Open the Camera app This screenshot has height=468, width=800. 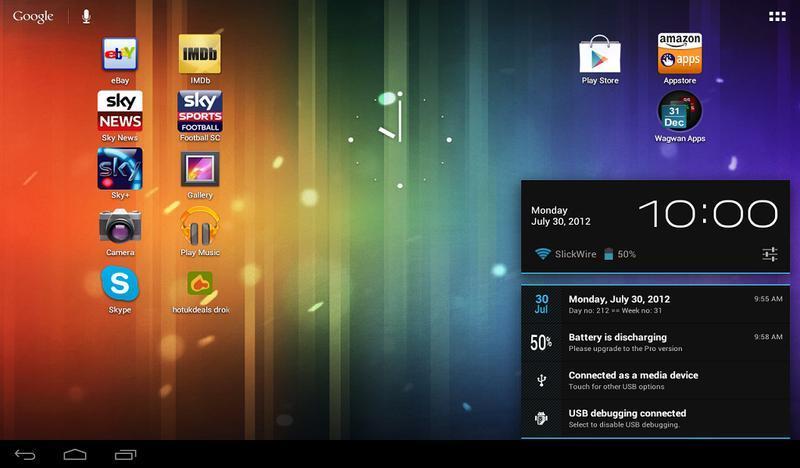tap(119, 226)
